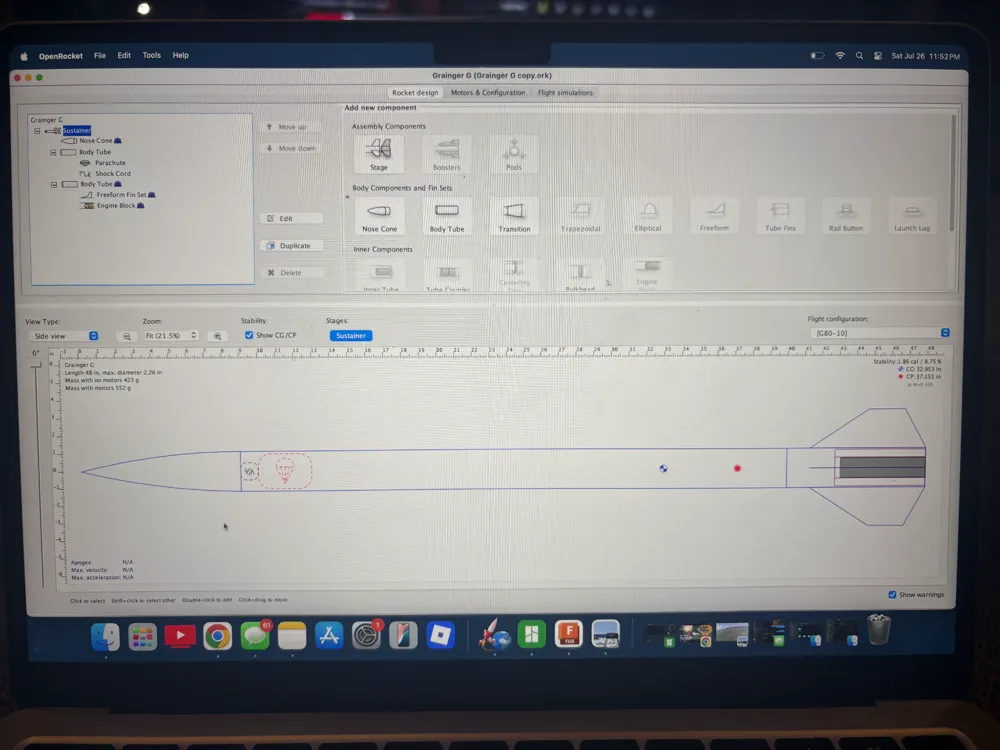Add a Transition component

tap(514, 216)
